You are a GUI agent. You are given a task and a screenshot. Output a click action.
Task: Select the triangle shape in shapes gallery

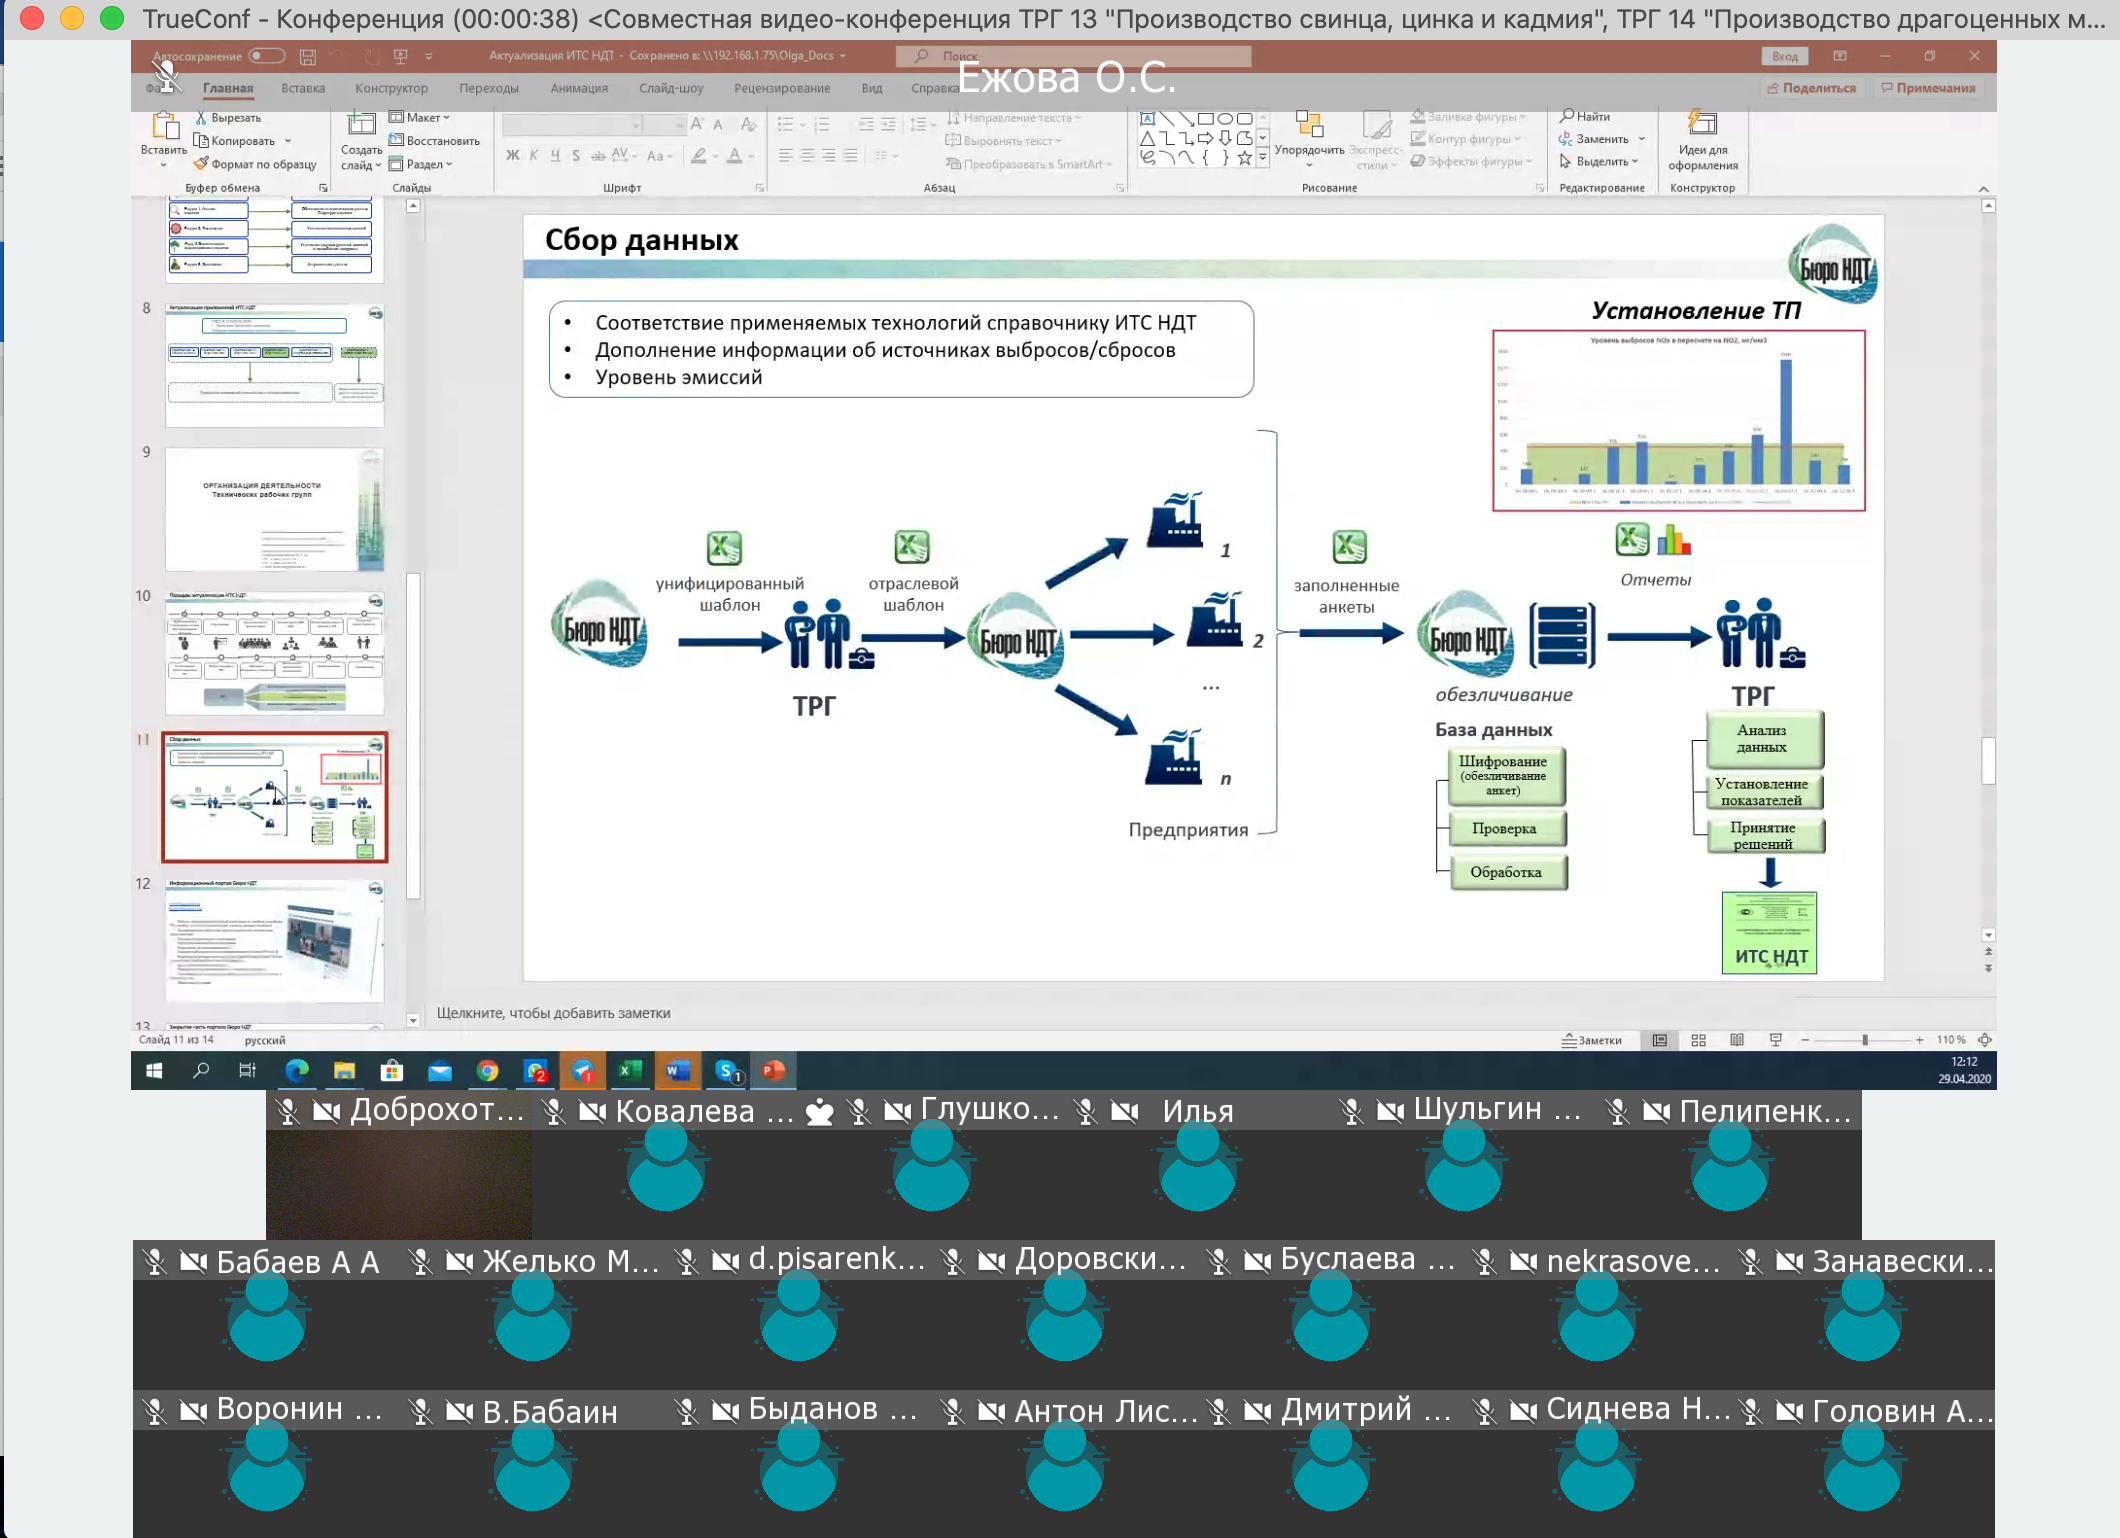[x=1148, y=138]
